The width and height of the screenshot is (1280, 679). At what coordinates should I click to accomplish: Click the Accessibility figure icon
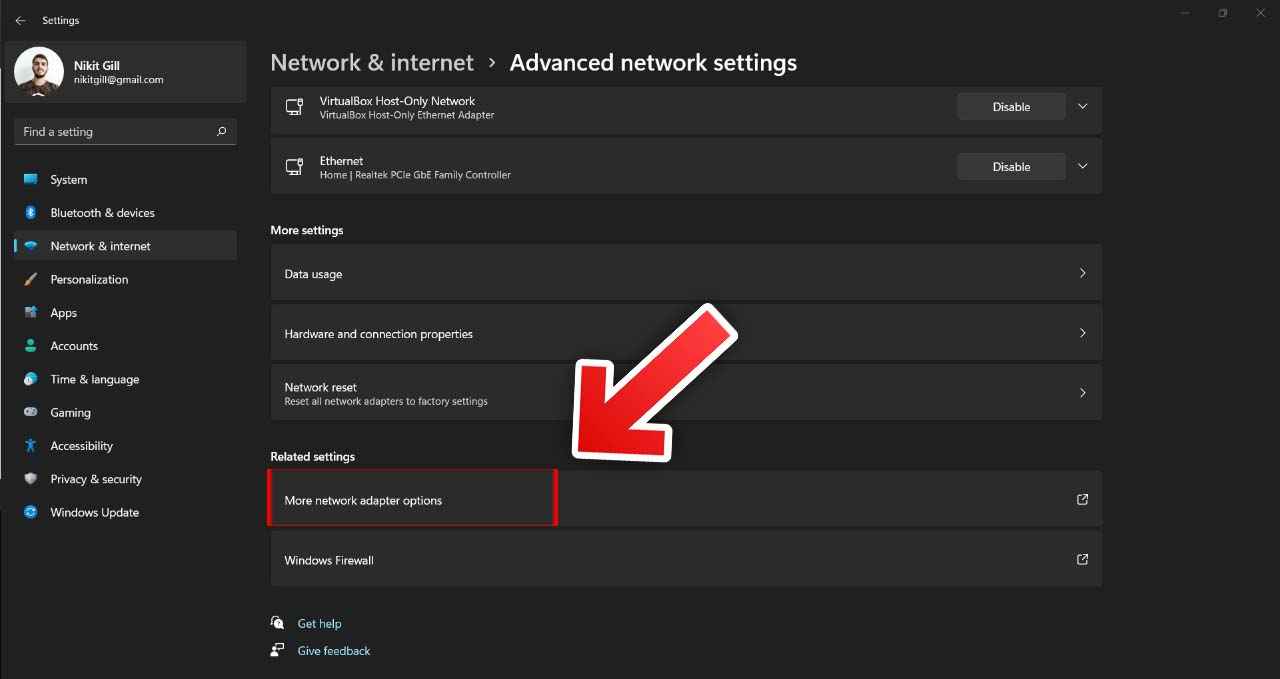[x=30, y=446]
